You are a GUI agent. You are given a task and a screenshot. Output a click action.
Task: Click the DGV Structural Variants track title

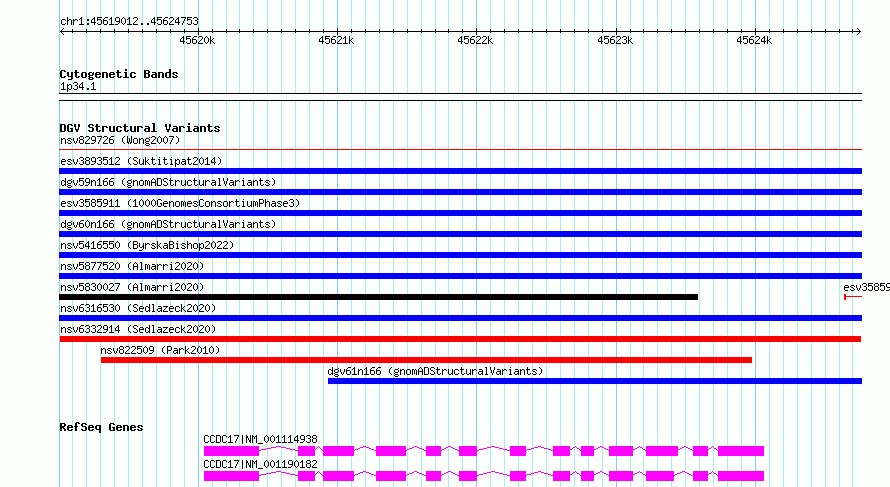pos(140,128)
